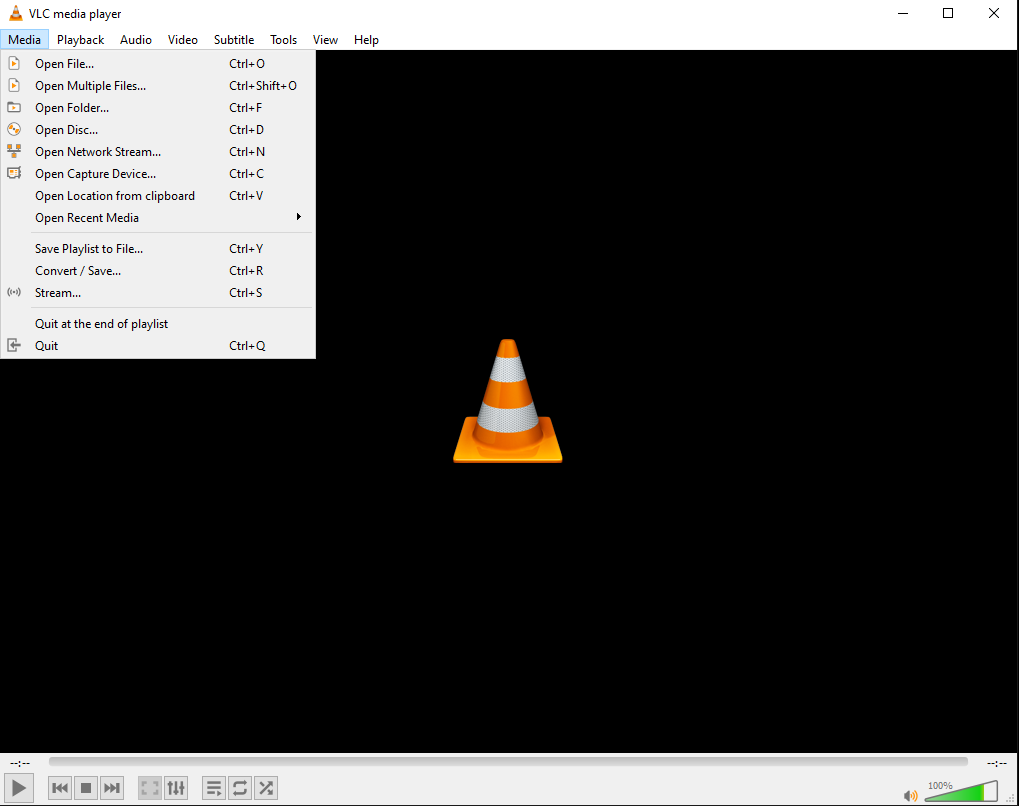Stop playback with the stop button

click(x=86, y=788)
